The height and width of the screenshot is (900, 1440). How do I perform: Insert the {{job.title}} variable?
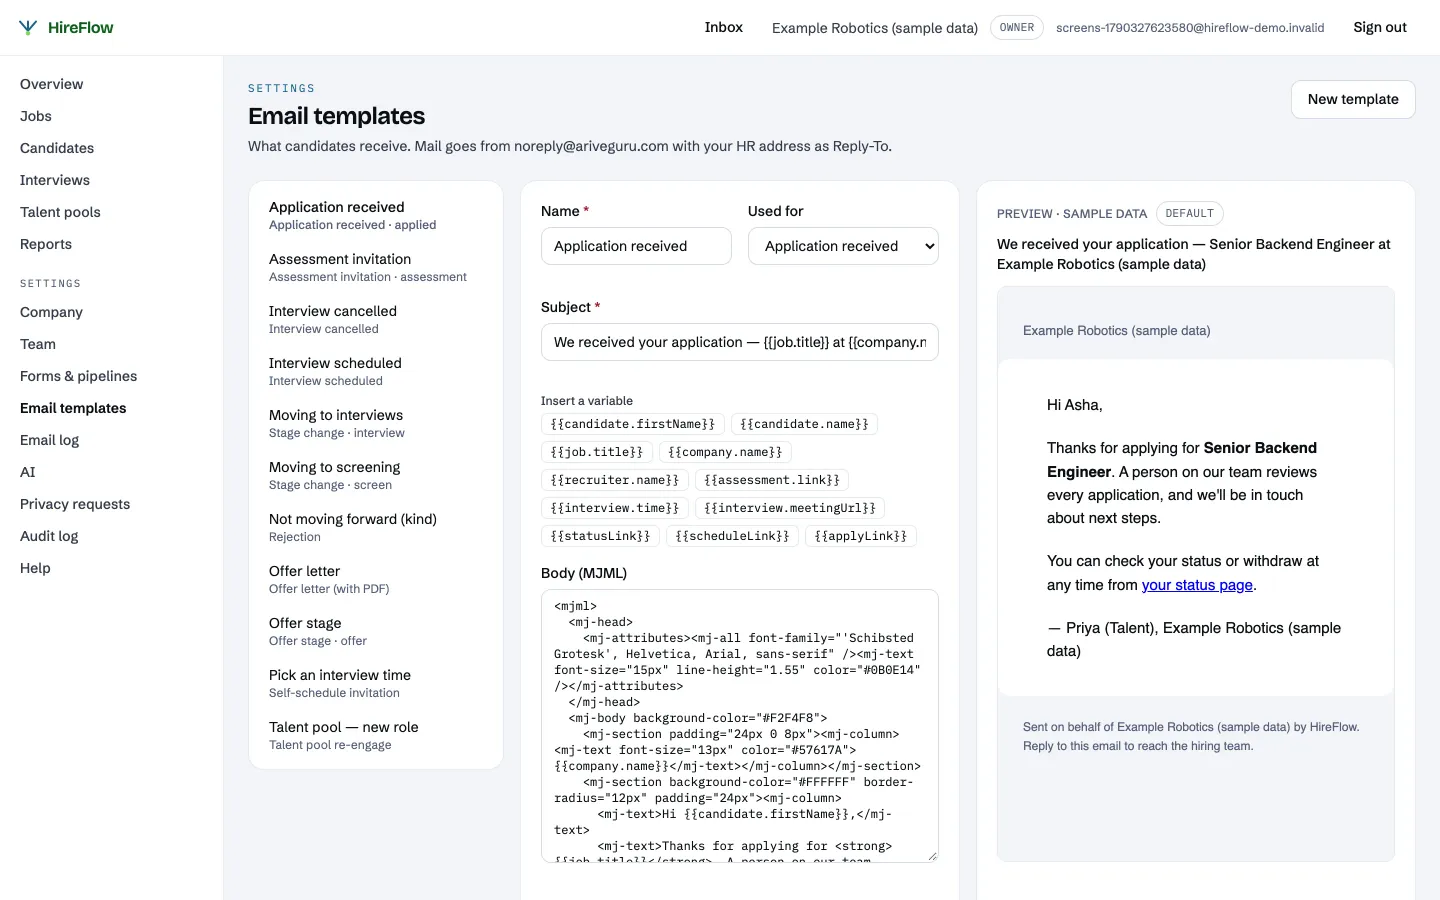(597, 452)
